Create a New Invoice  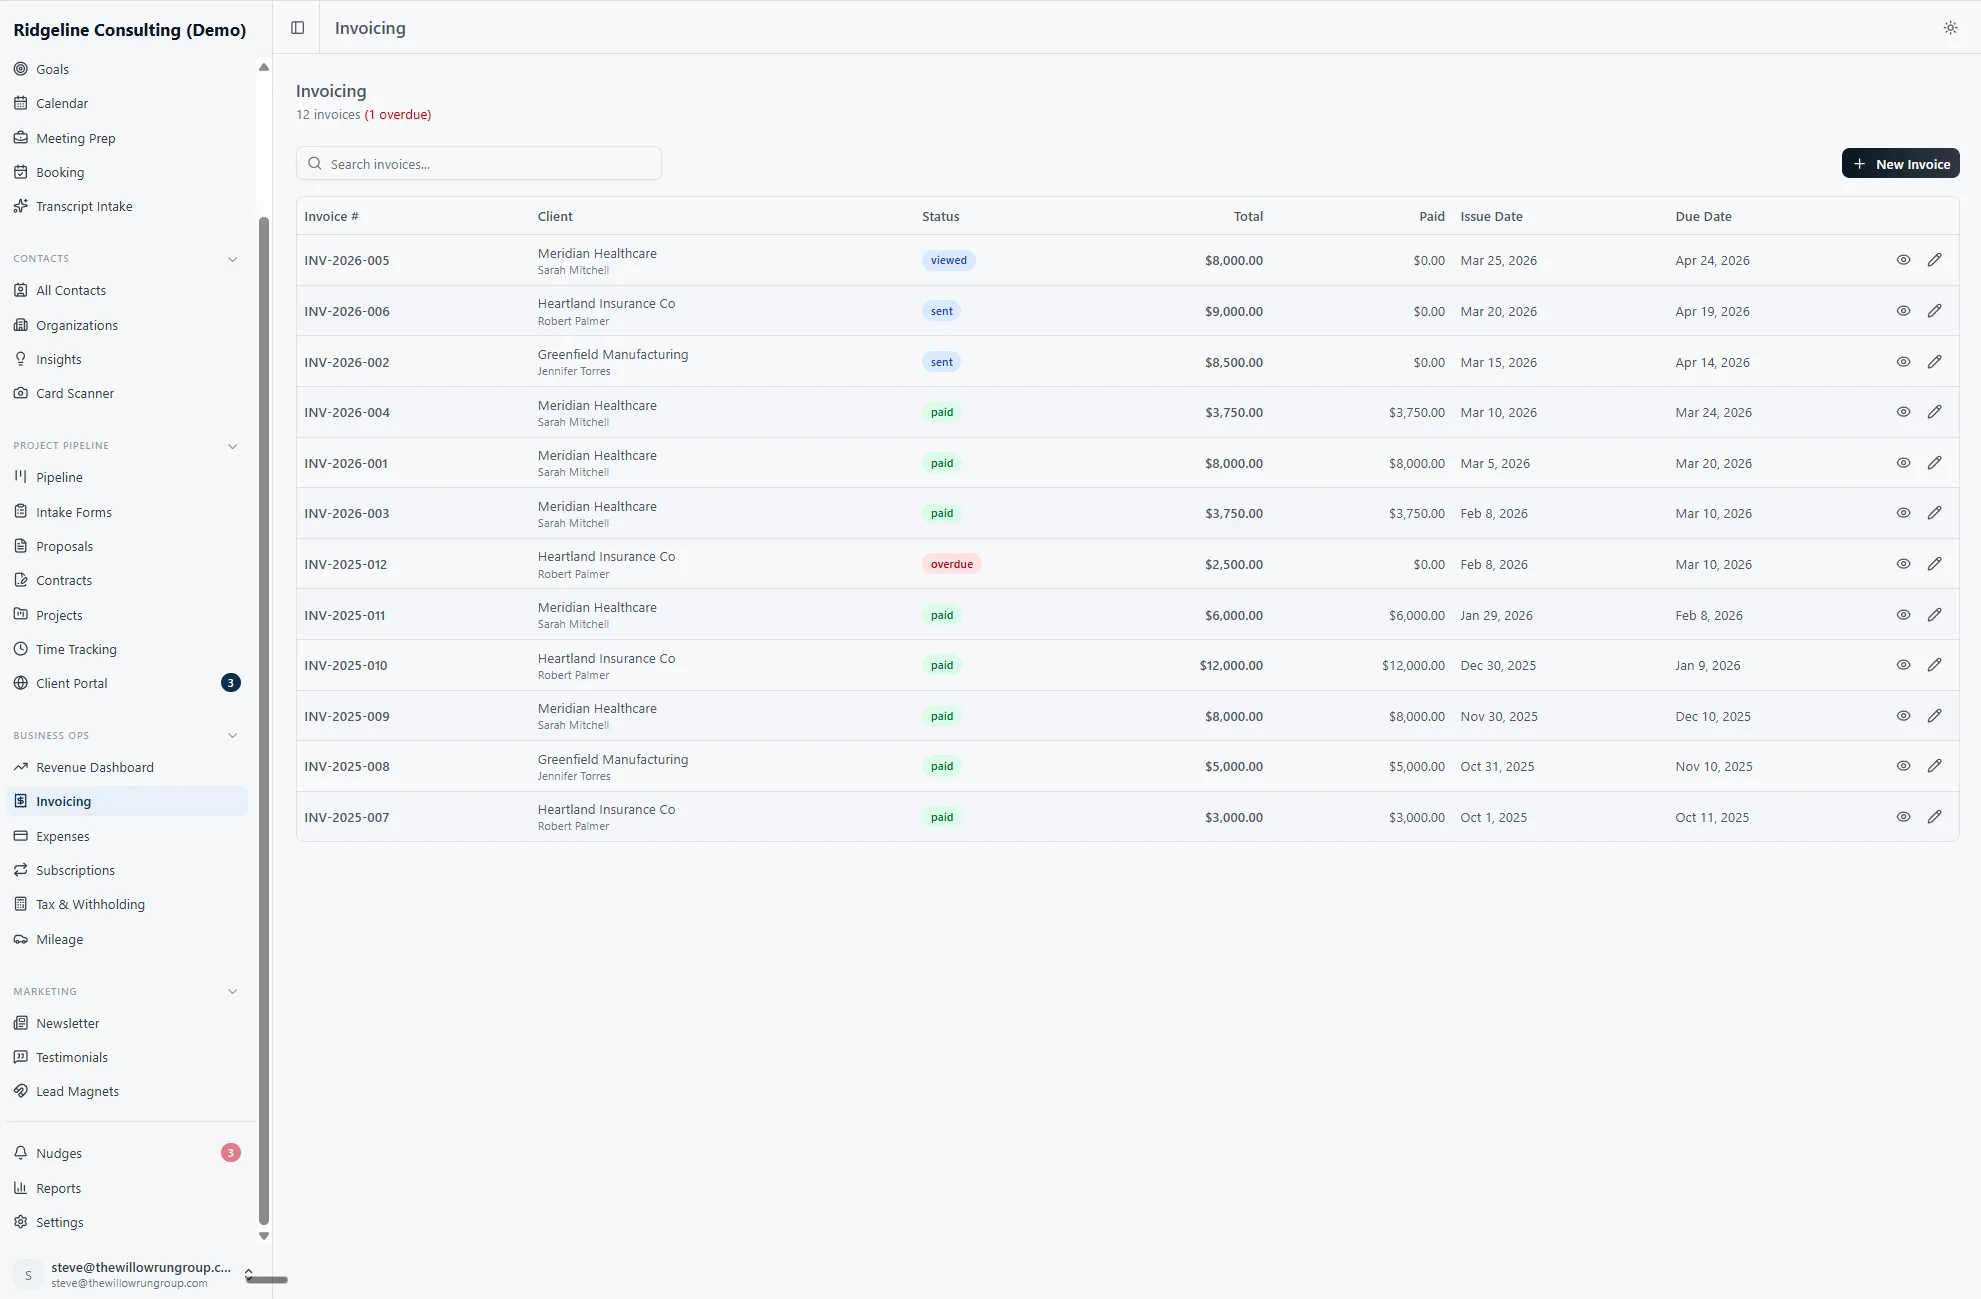(1900, 162)
